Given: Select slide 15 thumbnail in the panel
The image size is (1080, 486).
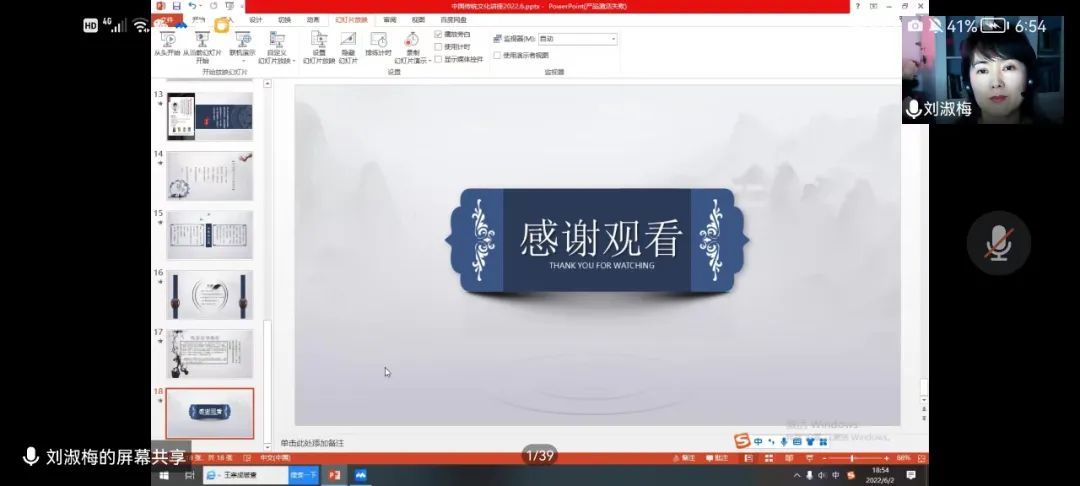Looking at the screenshot, I should 209,234.
